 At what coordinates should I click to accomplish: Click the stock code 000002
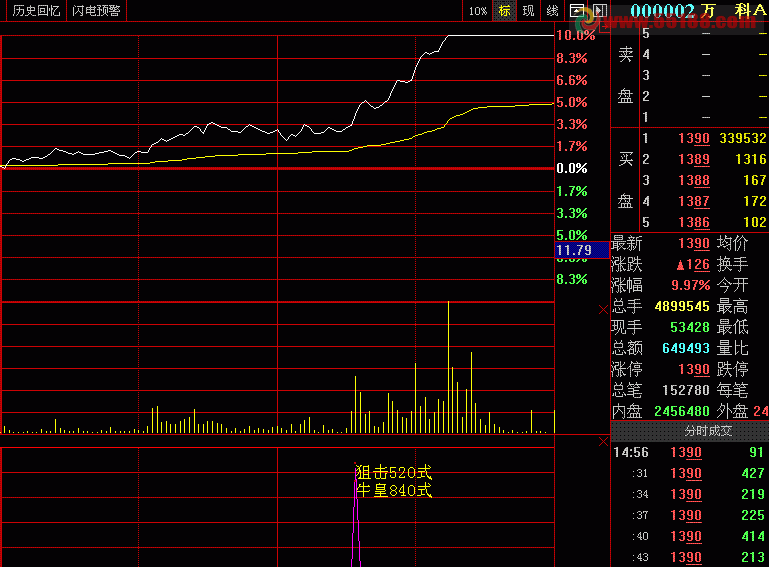[662, 11]
